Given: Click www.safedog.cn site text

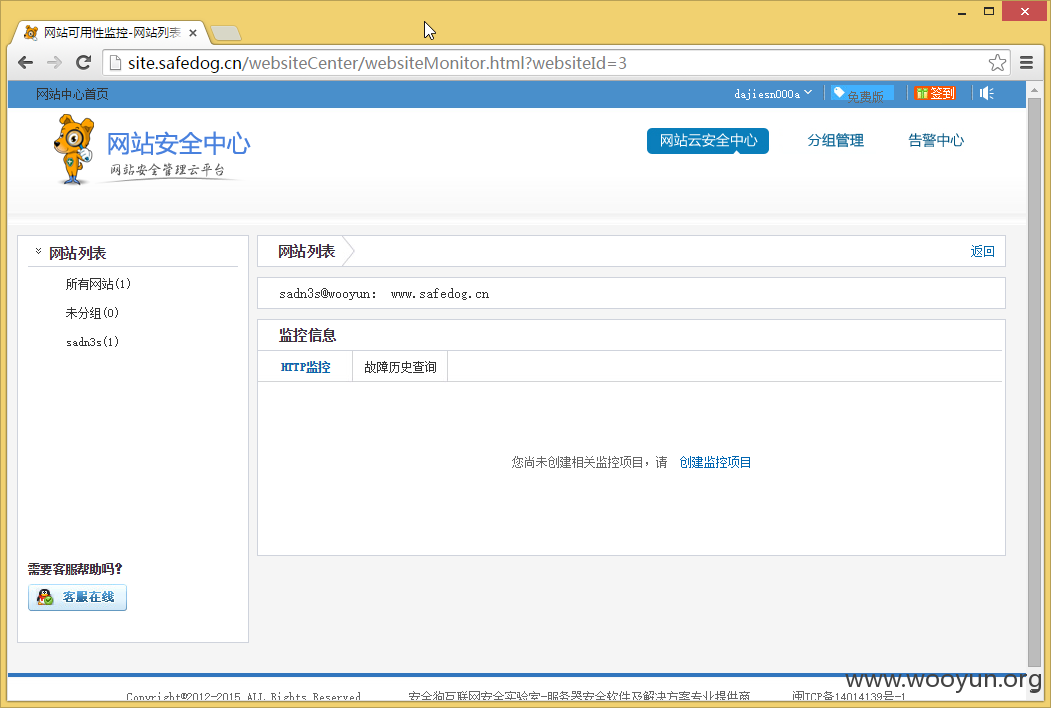Looking at the screenshot, I should click(x=440, y=294).
